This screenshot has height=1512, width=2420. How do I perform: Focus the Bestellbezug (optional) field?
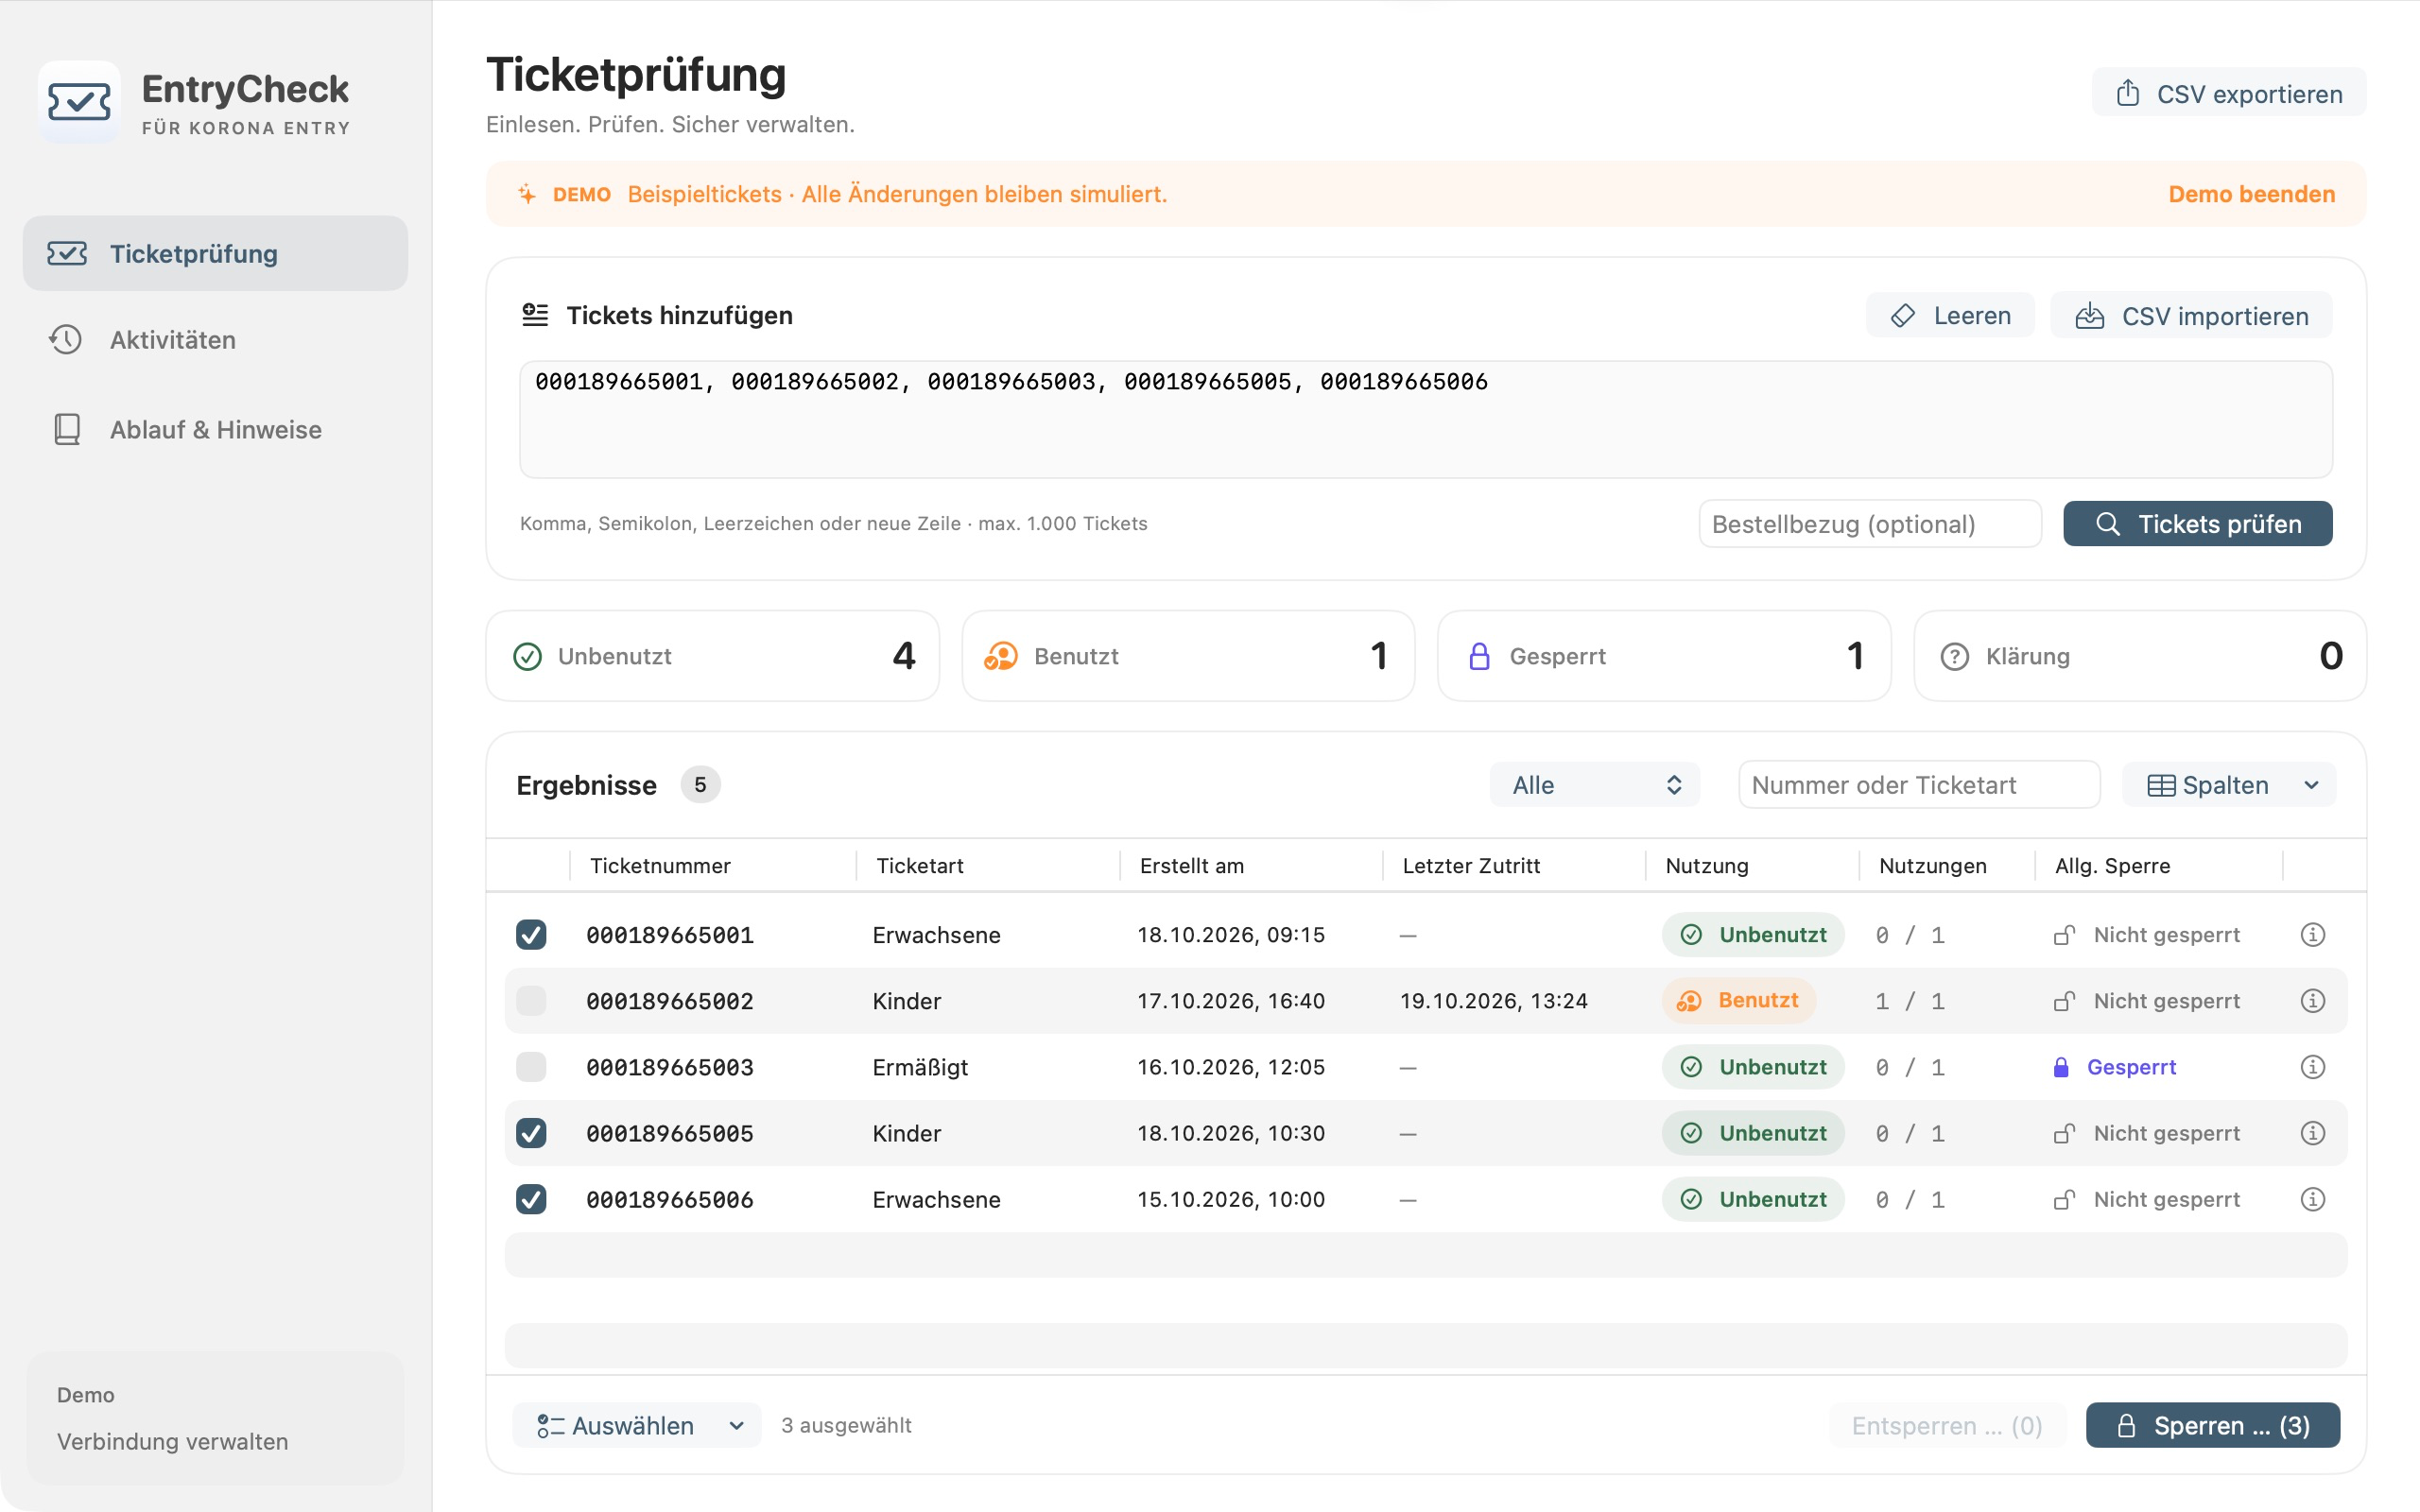click(x=1869, y=524)
